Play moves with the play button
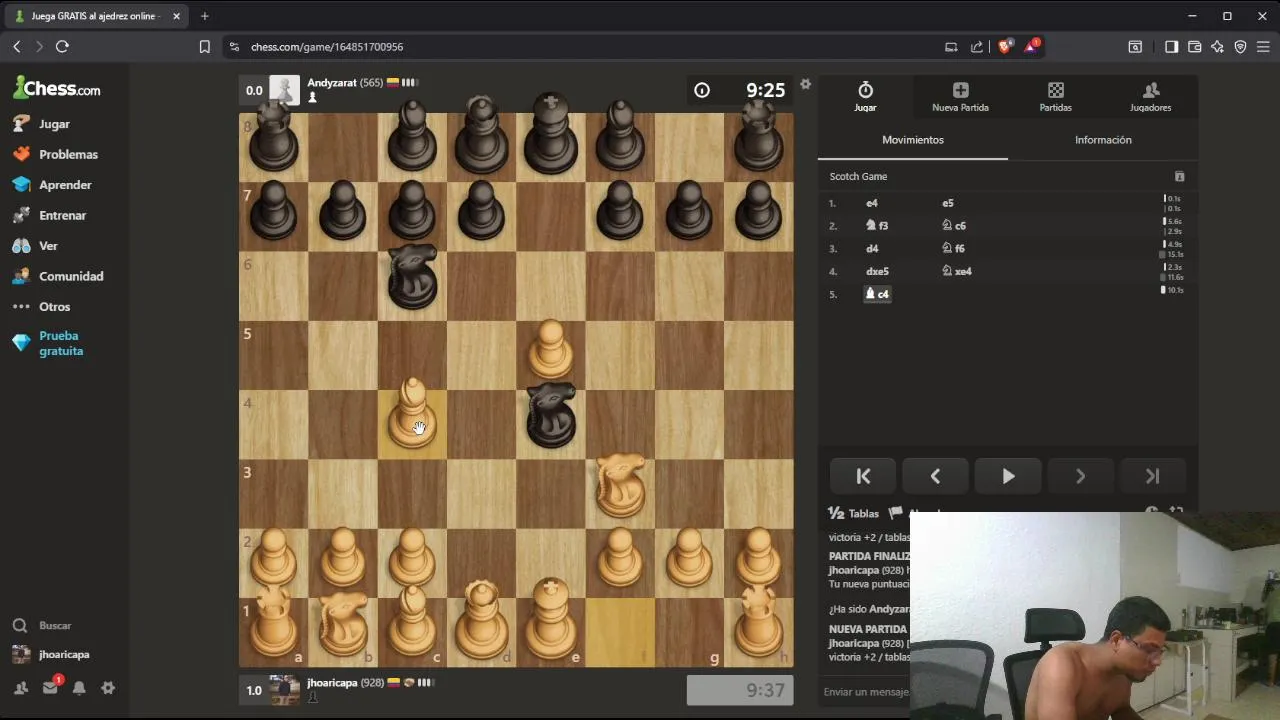Image resolution: width=1280 pixels, height=720 pixels. coord(1008,477)
